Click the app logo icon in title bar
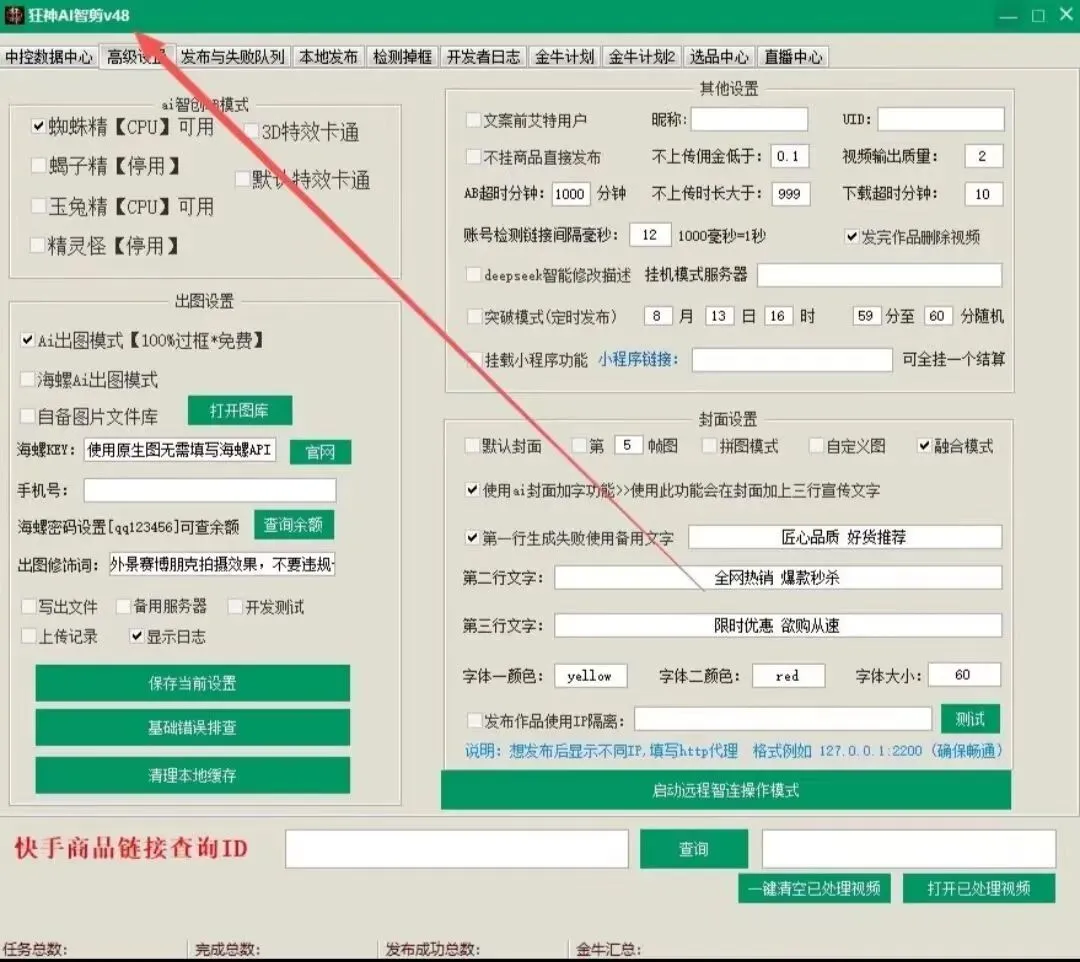This screenshot has height=962, width=1080. [x=13, y=15]
